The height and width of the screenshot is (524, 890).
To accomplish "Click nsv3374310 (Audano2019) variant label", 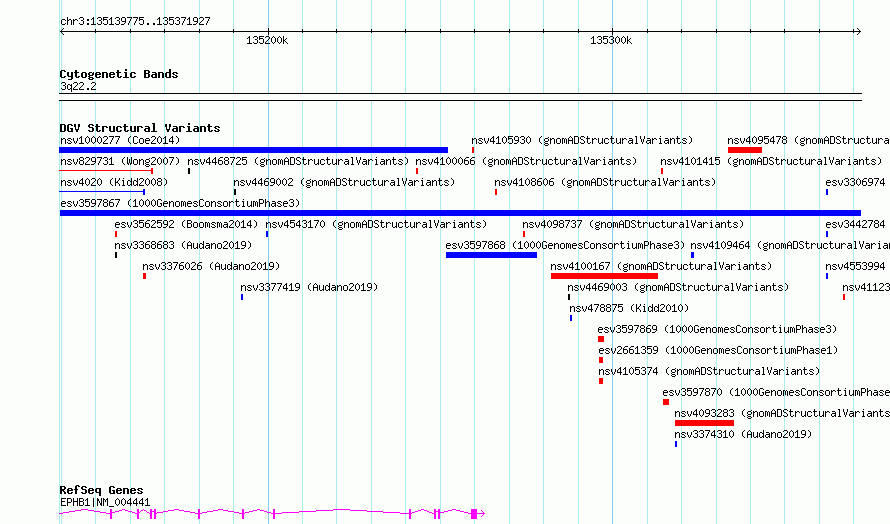I will click(x=744, y=434).
